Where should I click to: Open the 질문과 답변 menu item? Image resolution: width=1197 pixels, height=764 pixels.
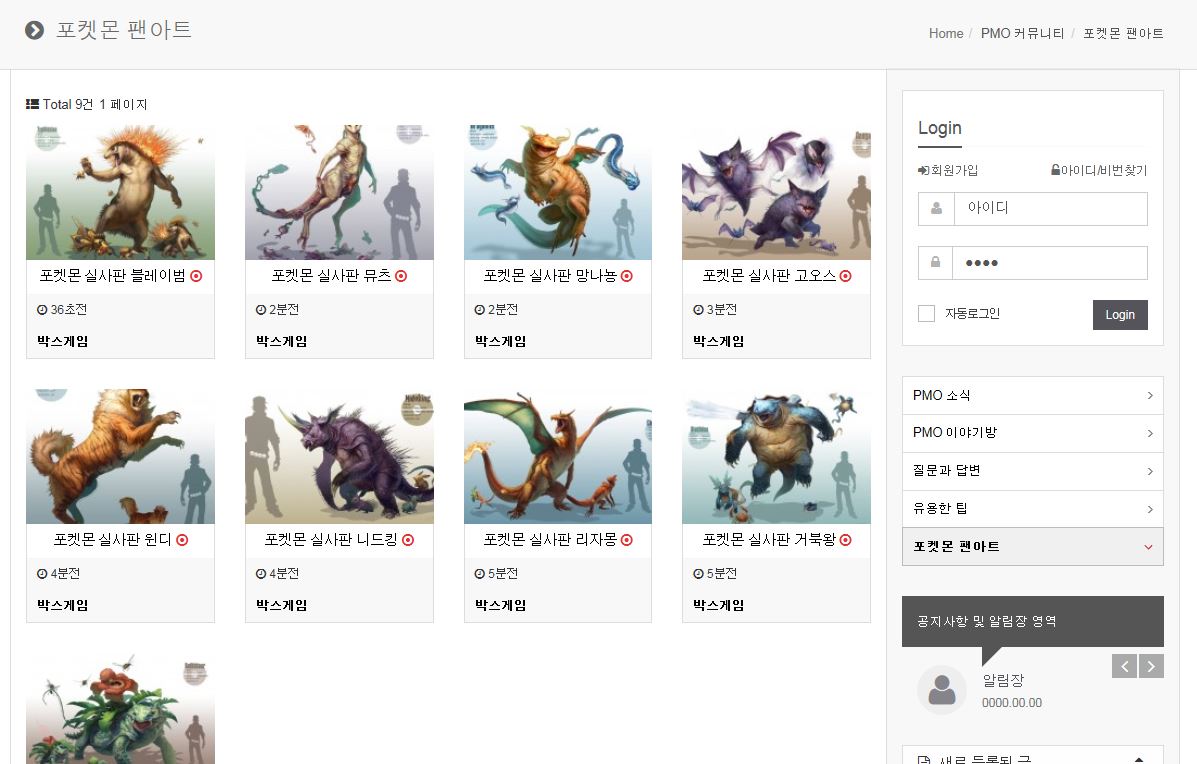[x=1032, y=472]
